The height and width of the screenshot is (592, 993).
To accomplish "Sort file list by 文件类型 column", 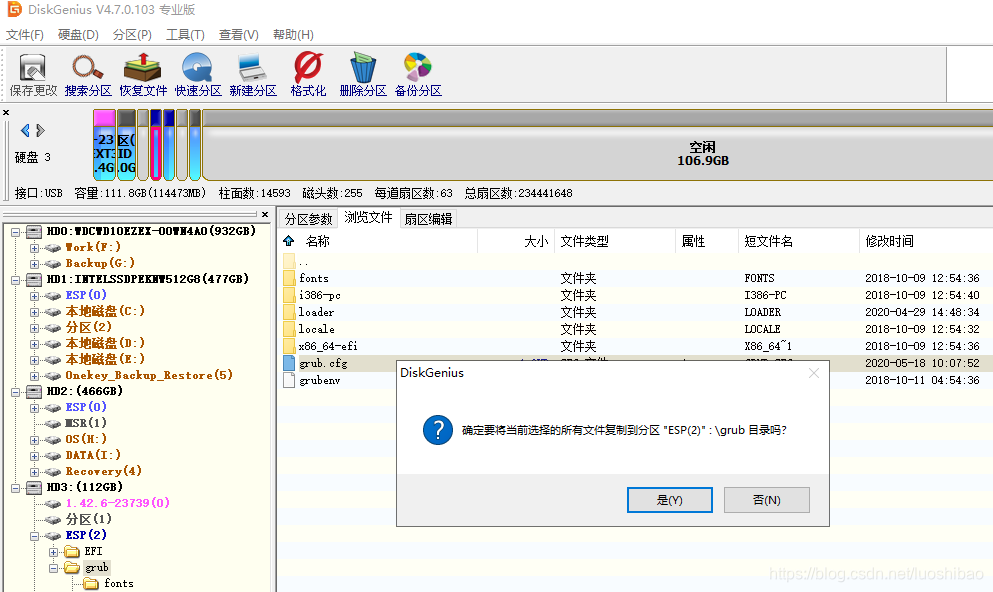I will (x=584, y=241).
